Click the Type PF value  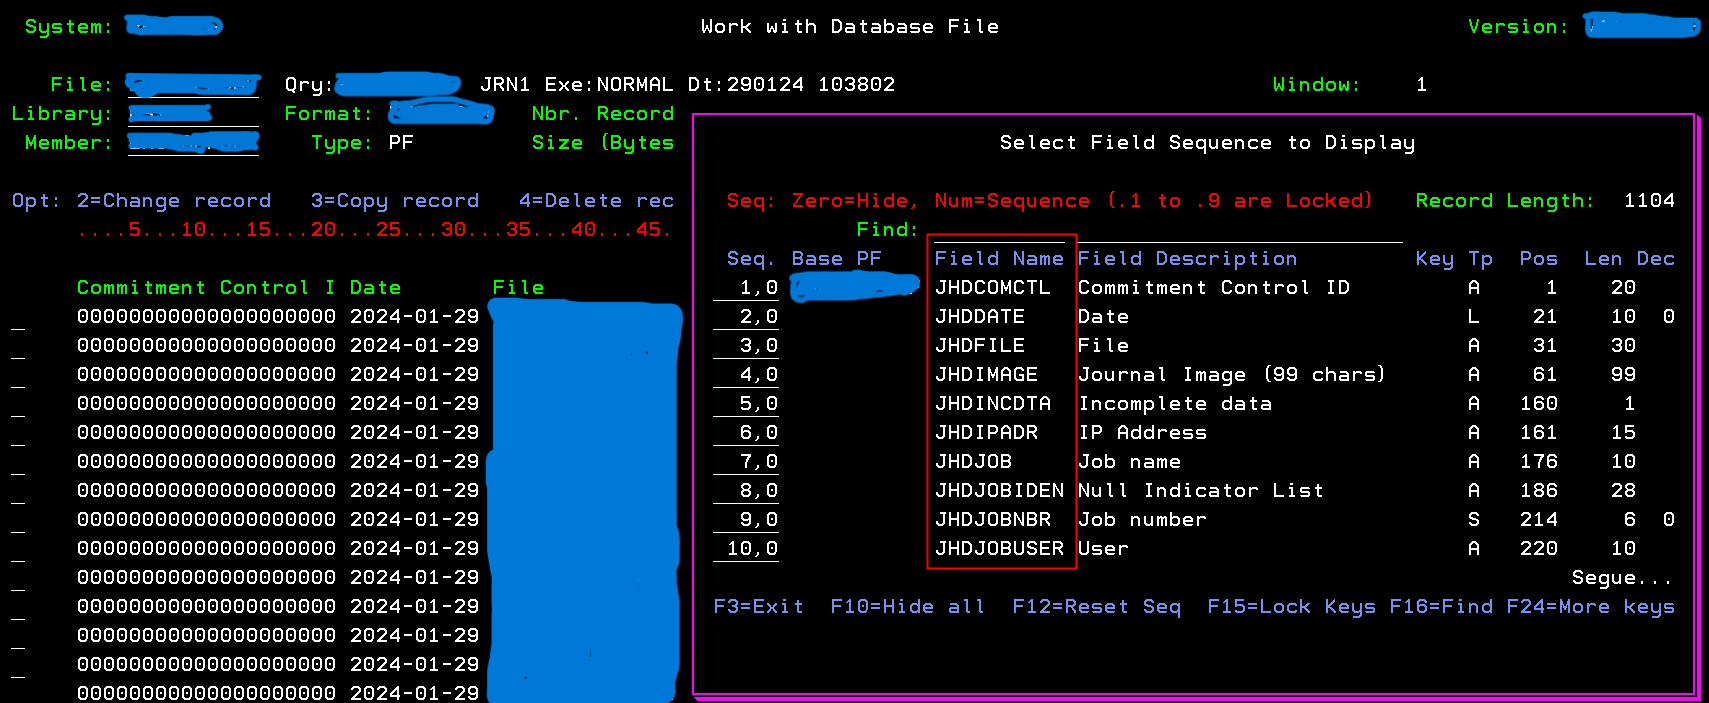401,143
